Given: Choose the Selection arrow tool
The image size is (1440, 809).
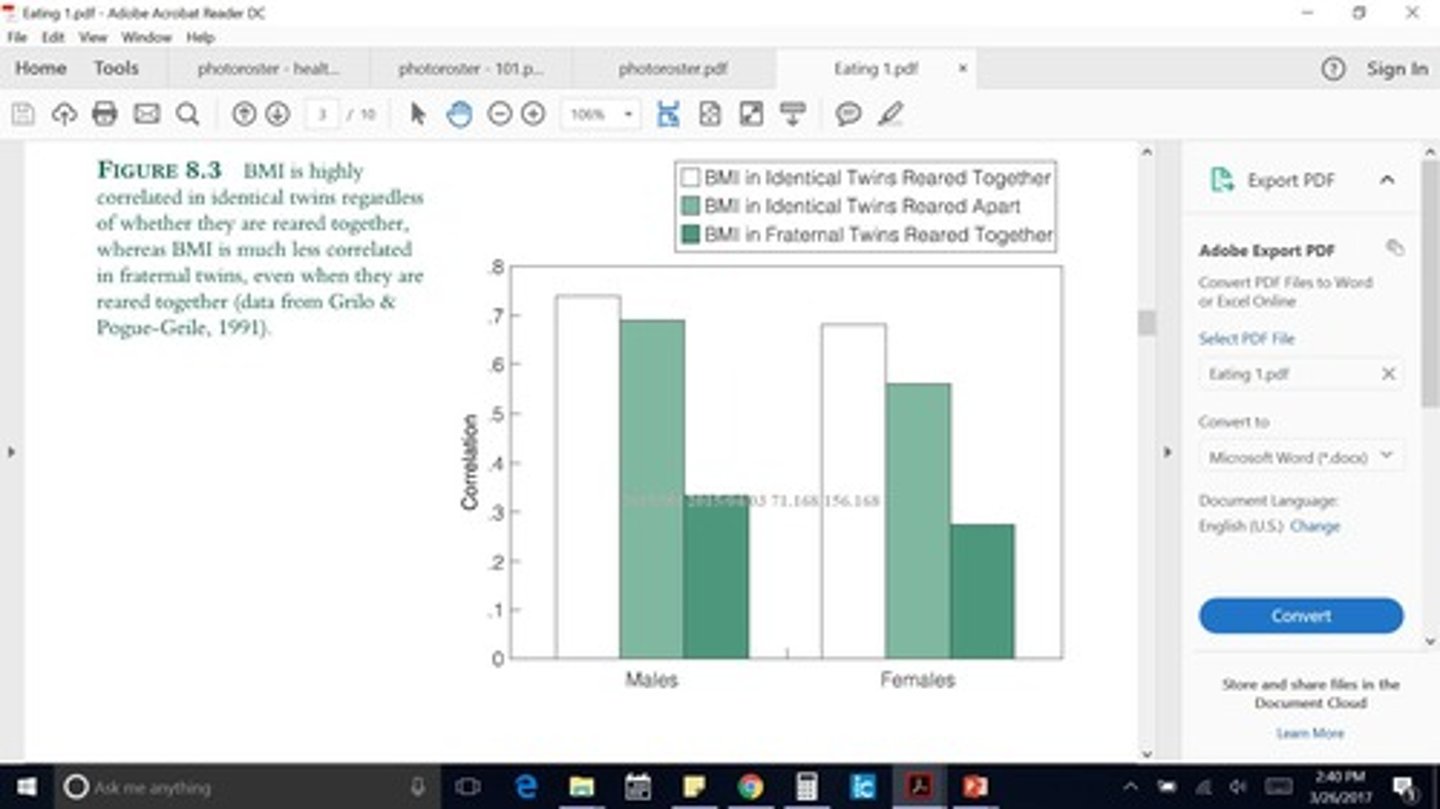Looking at the screenshot, I should 418,114.
